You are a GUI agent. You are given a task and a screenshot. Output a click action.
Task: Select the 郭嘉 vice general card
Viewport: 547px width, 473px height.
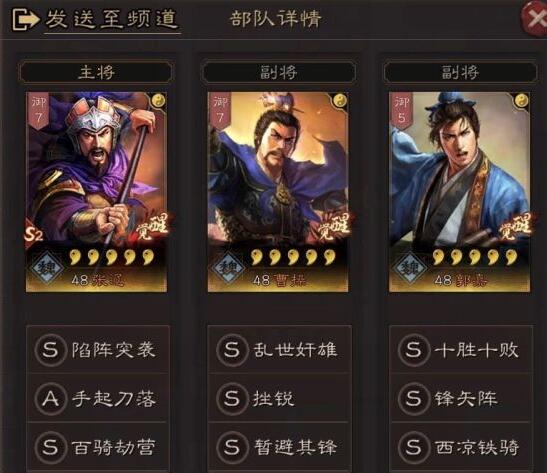click(459, 192)
